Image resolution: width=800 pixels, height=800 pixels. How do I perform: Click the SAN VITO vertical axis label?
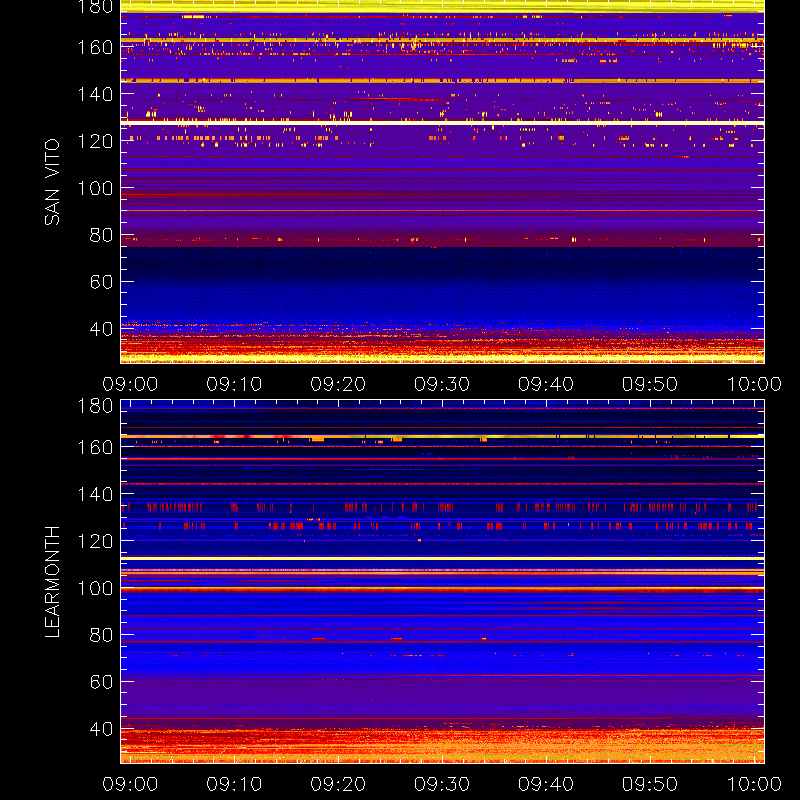[x=52, y=182]
